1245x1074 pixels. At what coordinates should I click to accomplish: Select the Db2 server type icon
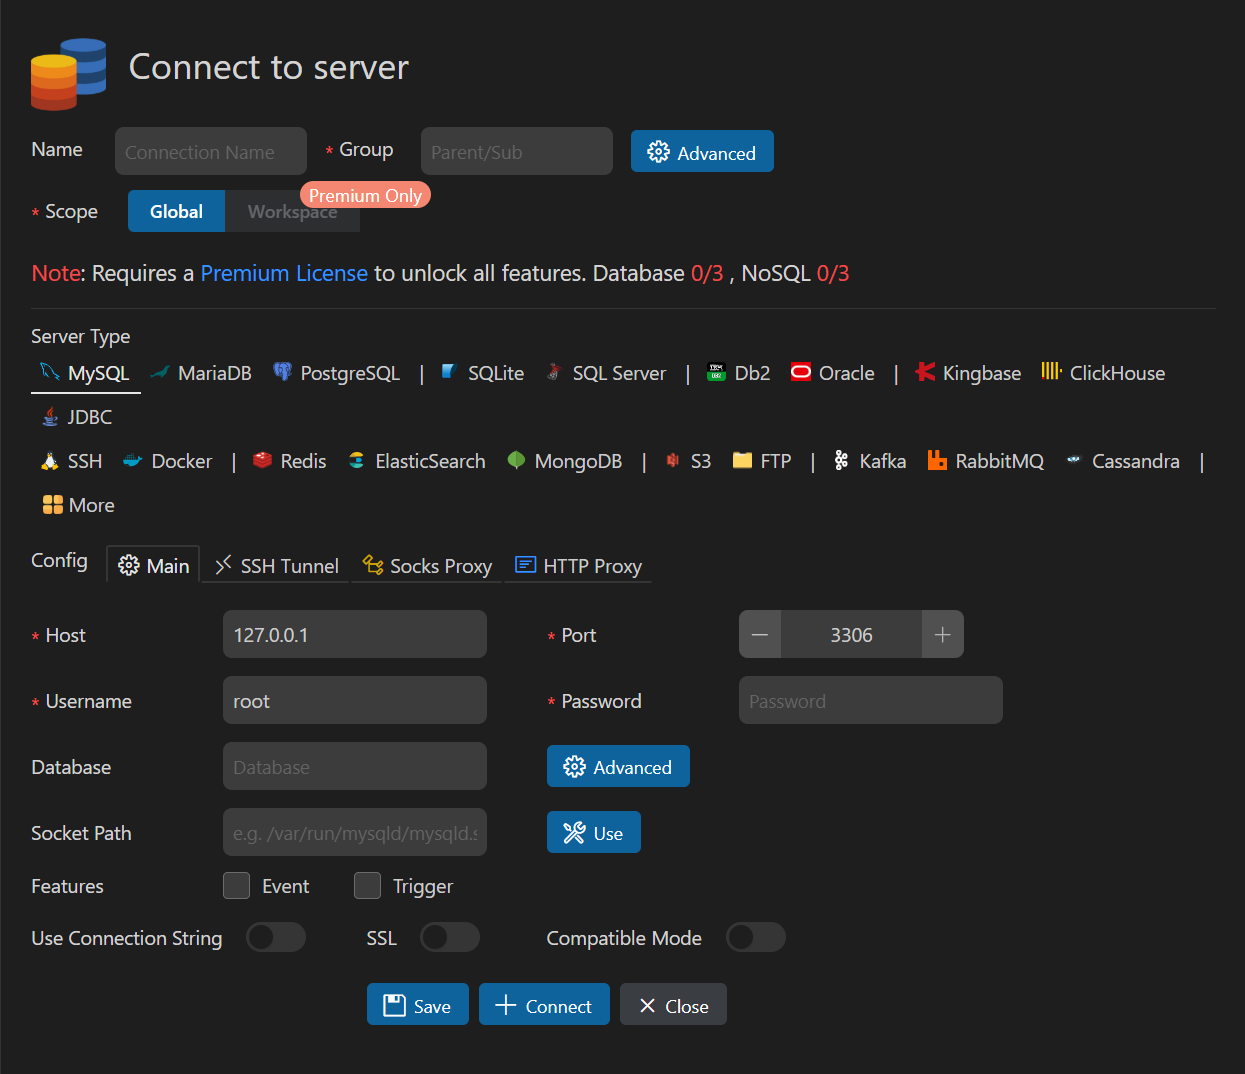716,372
